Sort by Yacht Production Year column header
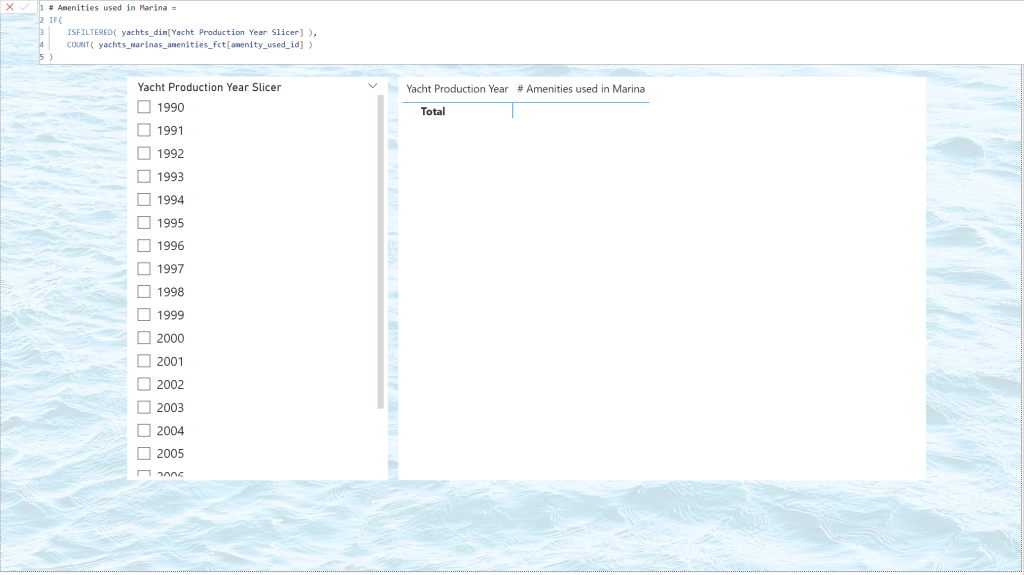This screenshot has height=575, width=1024. click(457, 89)
